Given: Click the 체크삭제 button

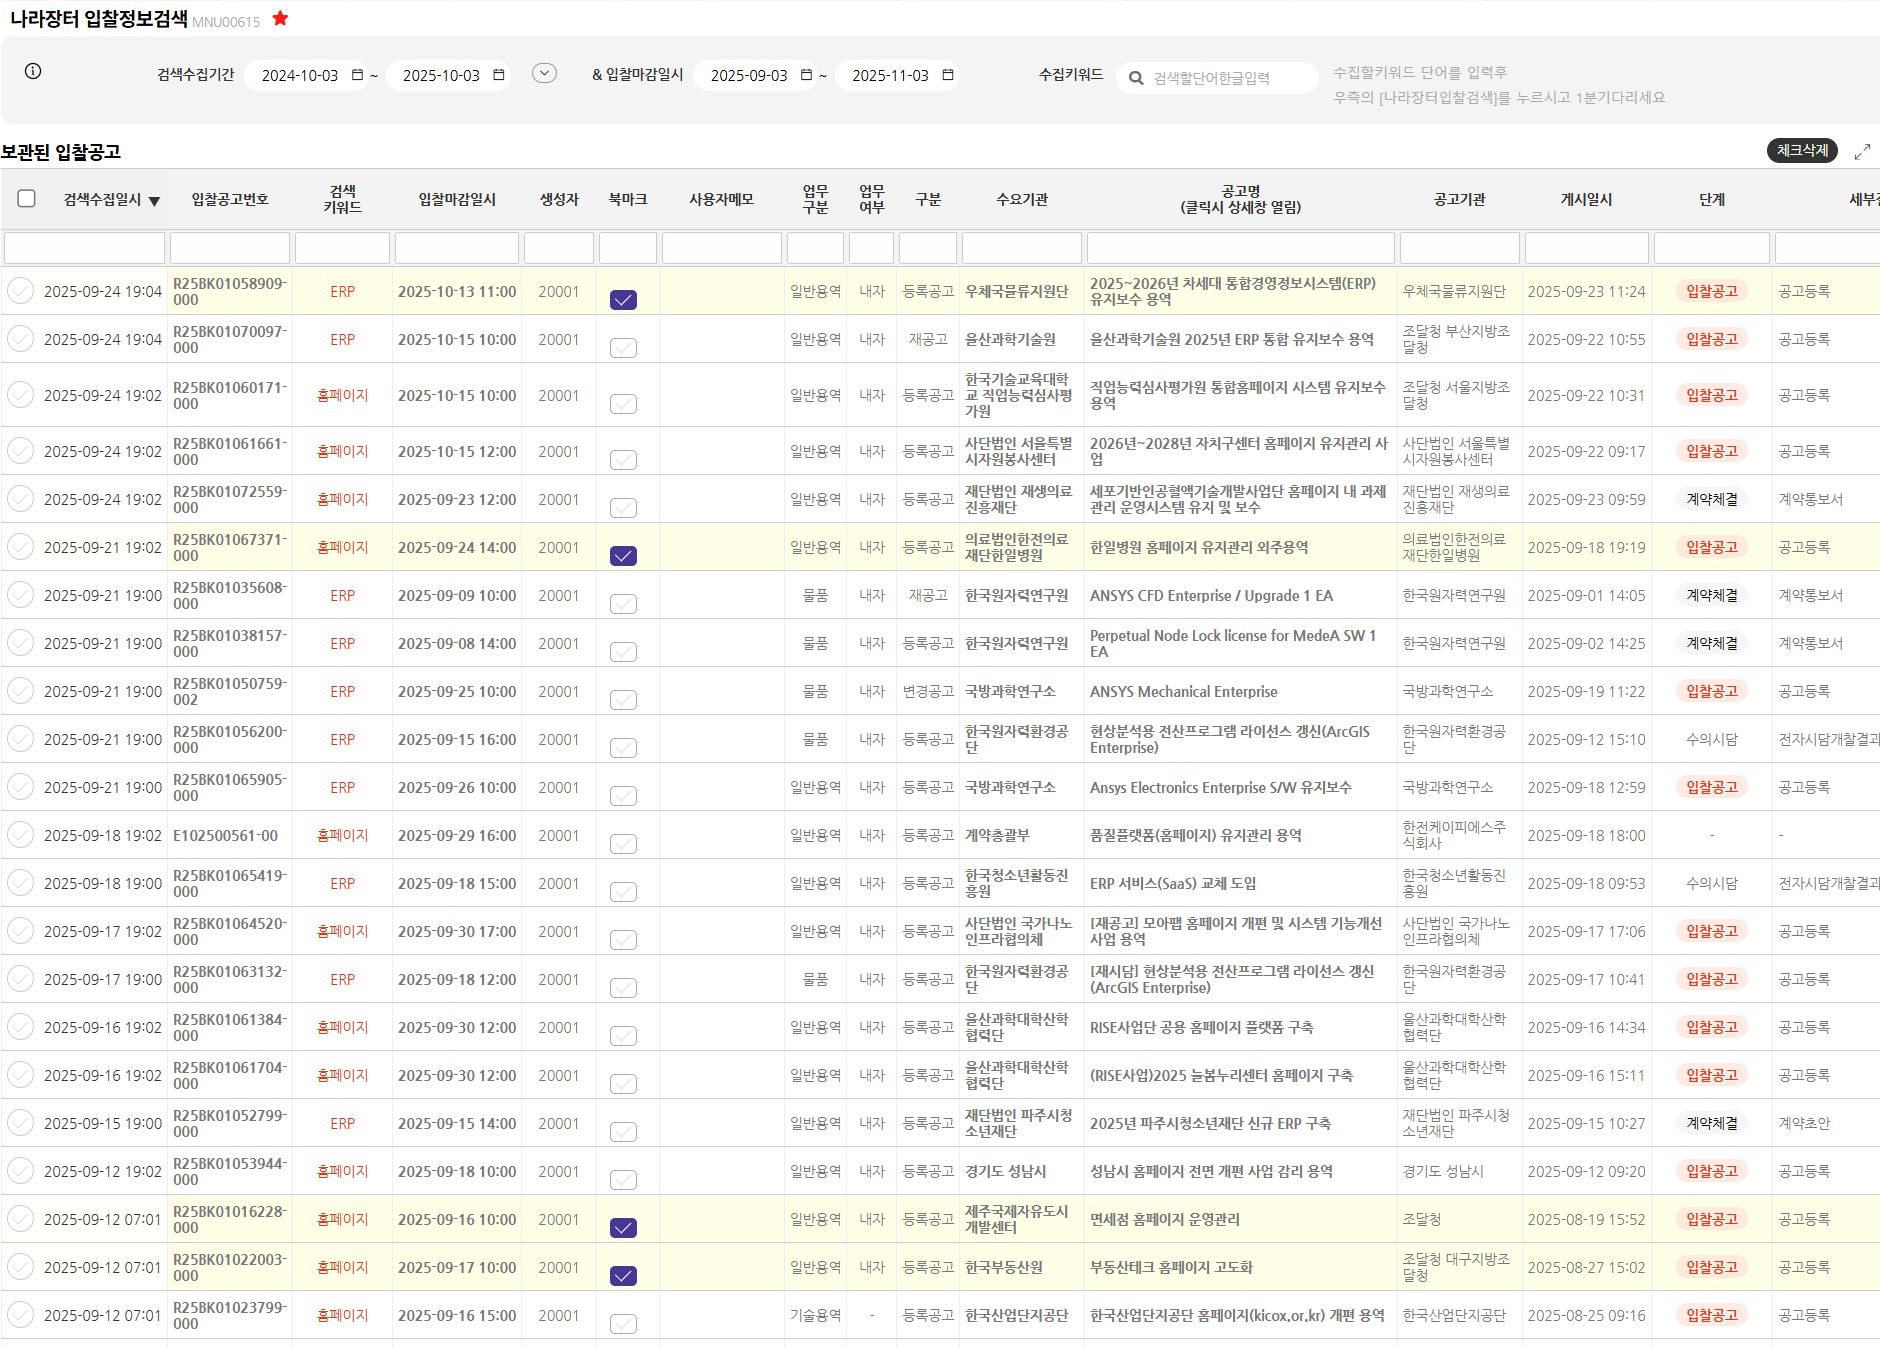Looking at the screenshot, I should pos(1801,151).
